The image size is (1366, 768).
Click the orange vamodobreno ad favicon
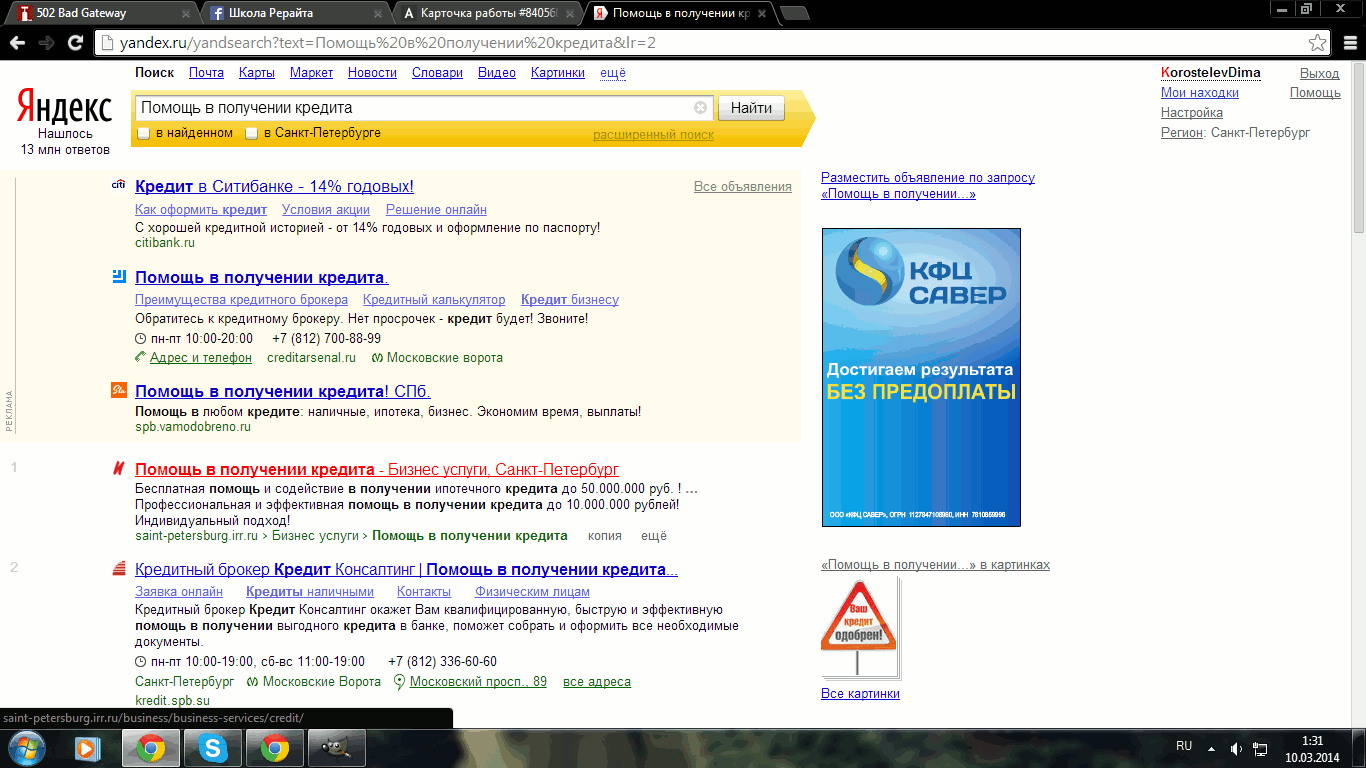pyautogui.click(x=118, y=390)
